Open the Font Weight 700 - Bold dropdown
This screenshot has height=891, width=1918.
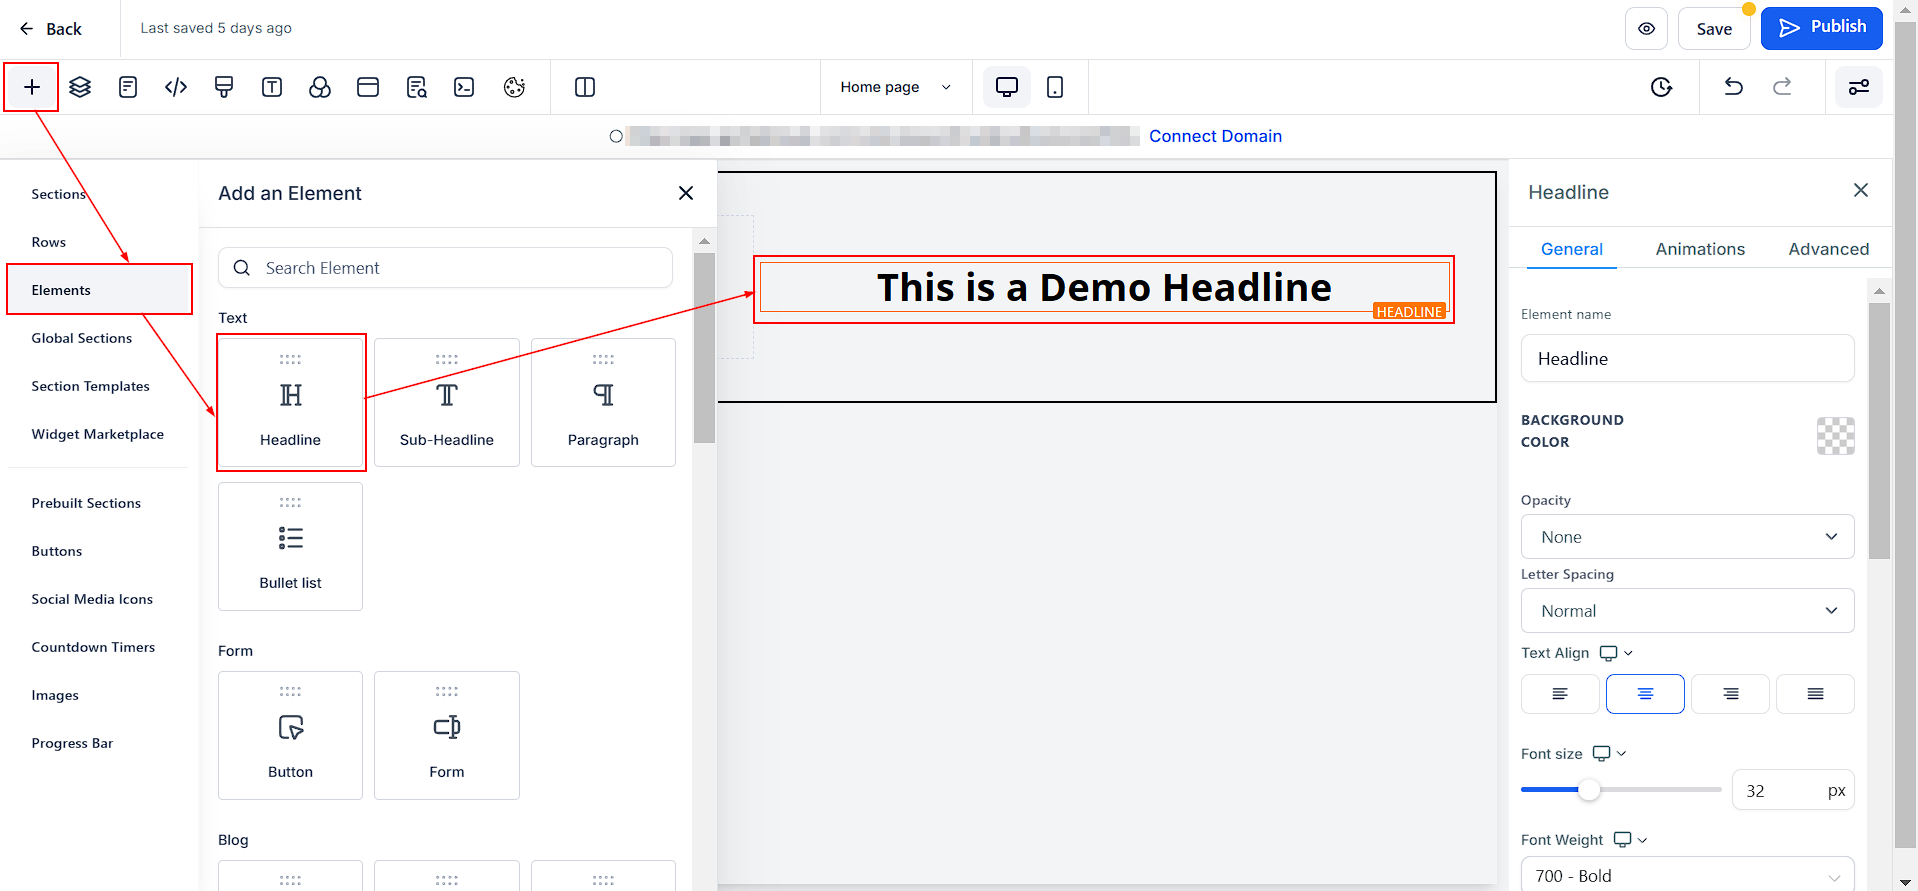coord(1687,875)
